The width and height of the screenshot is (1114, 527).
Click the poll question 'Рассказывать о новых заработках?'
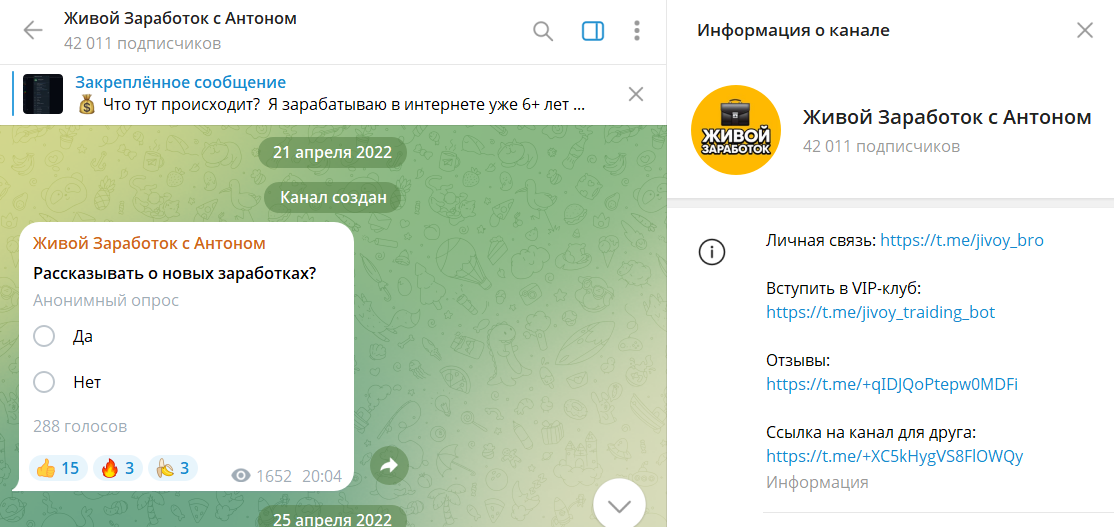[175, 273]
